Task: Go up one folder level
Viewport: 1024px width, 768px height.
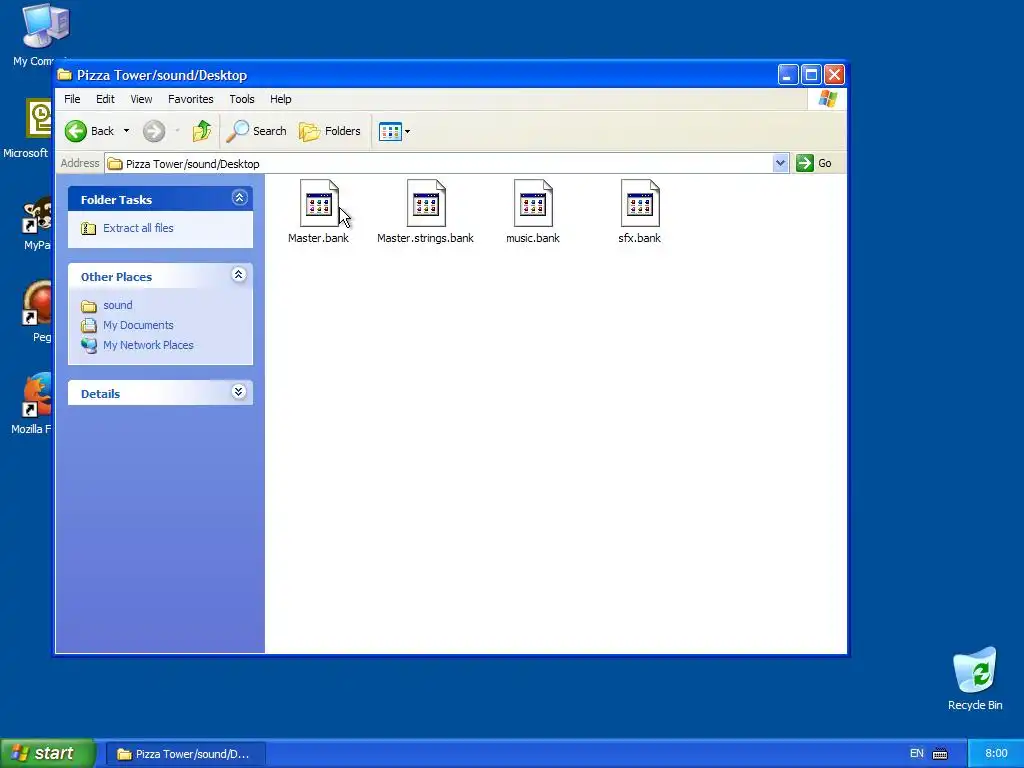Action: (202, 131)
